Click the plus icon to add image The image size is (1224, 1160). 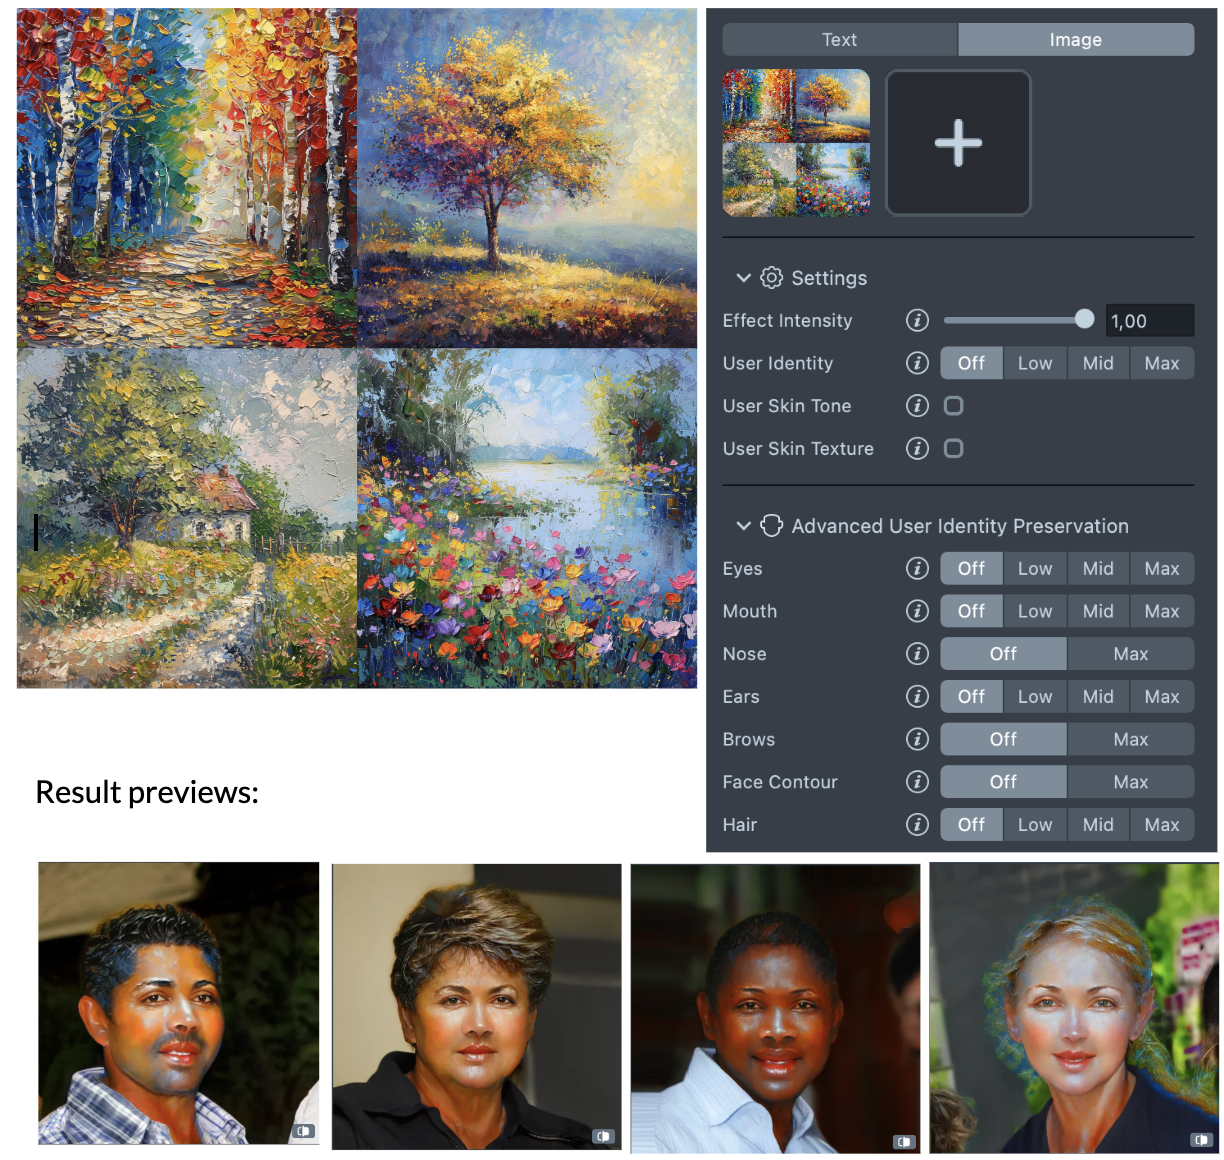tap(958, 143)
